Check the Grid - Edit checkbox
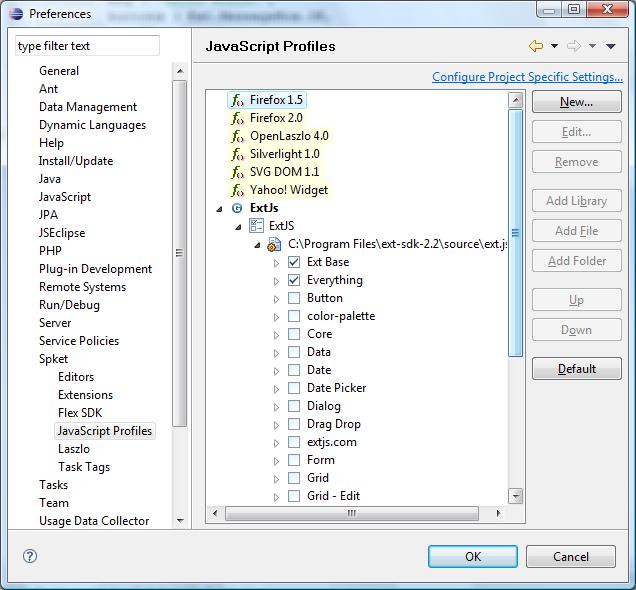 294,496
